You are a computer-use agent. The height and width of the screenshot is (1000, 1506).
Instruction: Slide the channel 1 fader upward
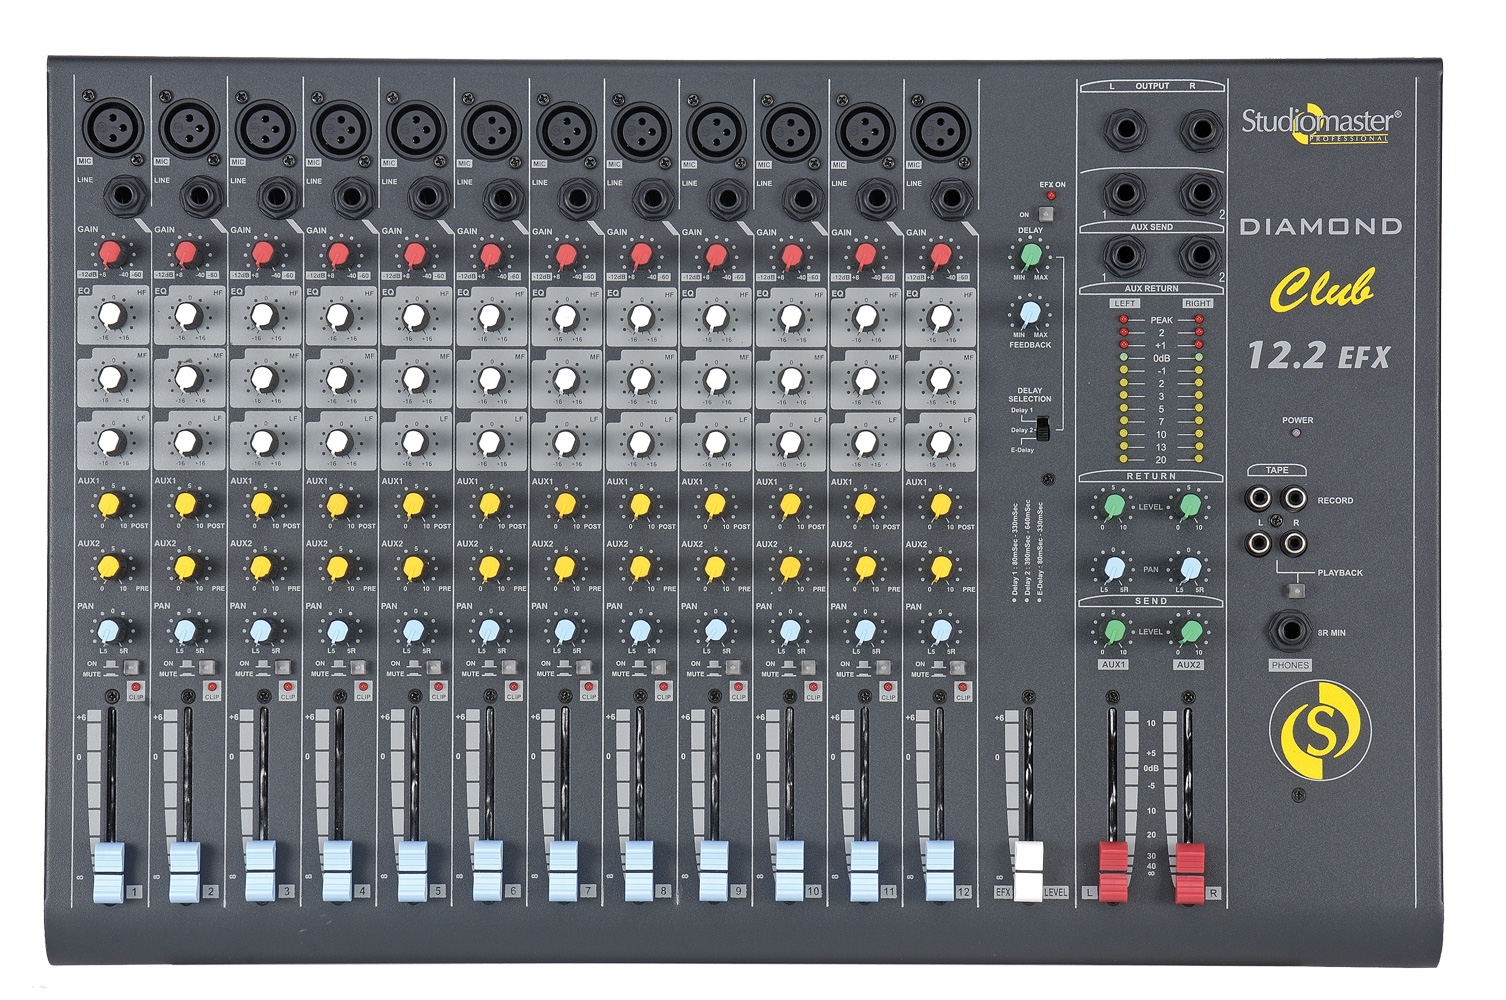coord(108,860)
